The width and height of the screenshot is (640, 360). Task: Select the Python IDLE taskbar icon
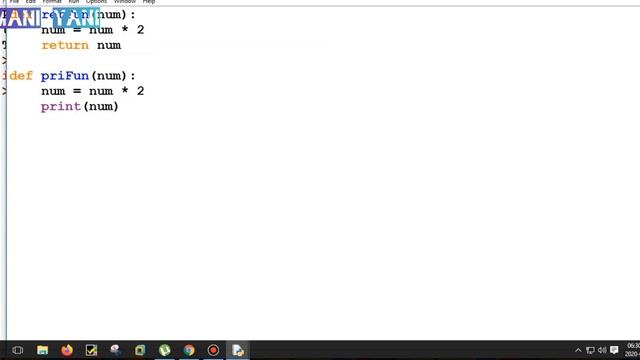pos(238,350)
